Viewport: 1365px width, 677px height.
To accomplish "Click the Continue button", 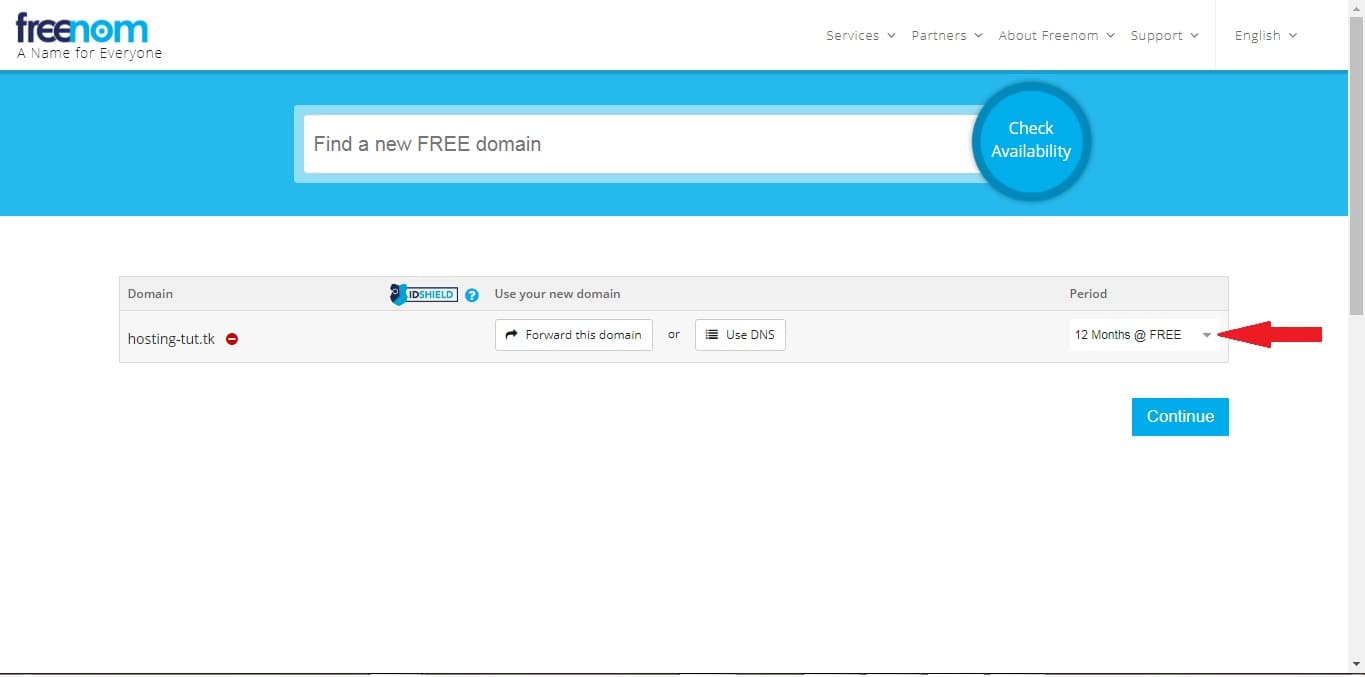I will point(1180,417).
